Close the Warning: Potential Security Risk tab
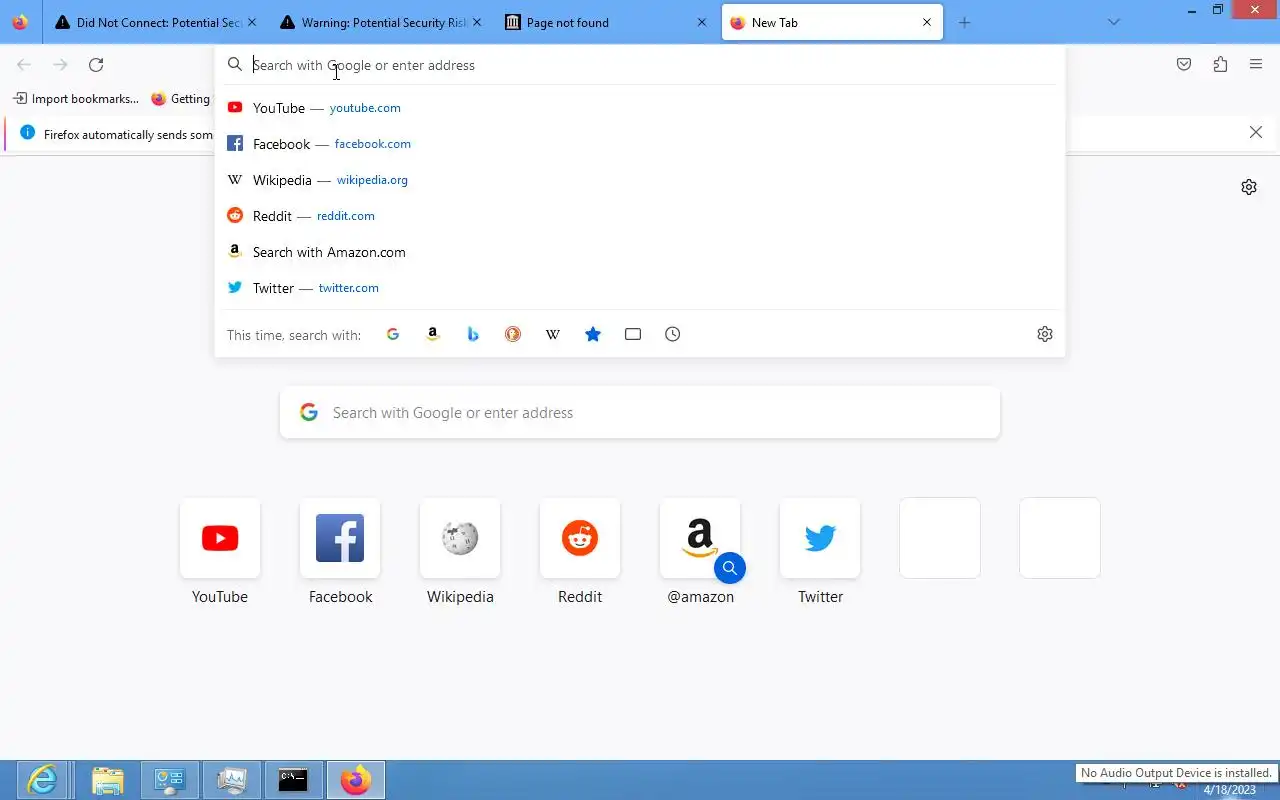This screenshot has width=1280, height=800. [x=476, y=22]
